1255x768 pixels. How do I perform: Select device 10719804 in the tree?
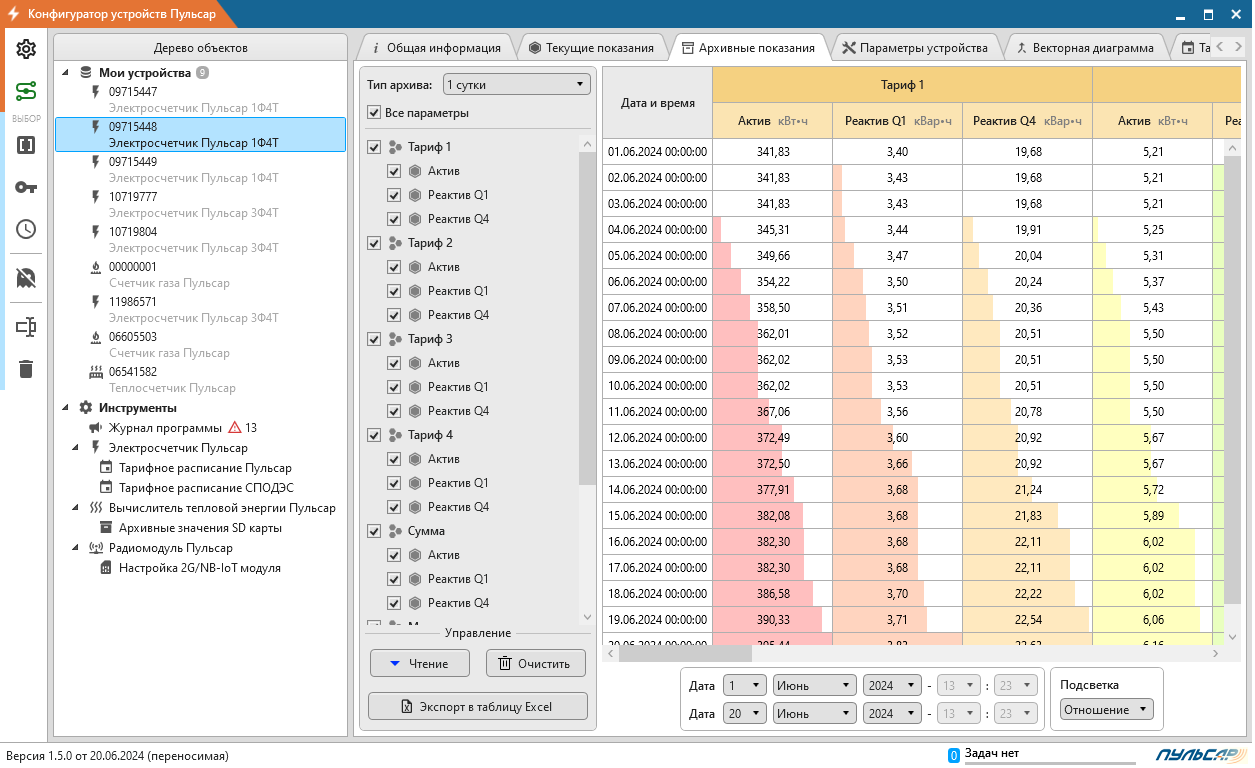pos(200,240)
